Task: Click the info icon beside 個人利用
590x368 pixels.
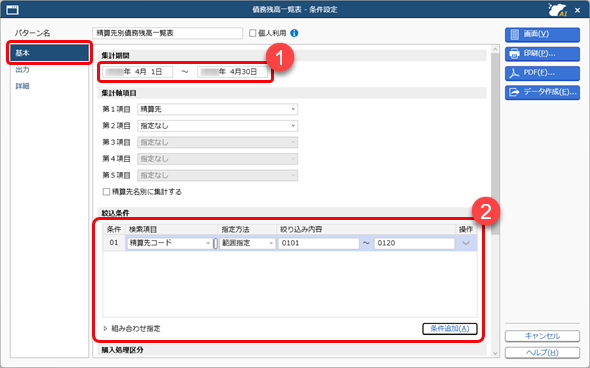Action: point(294,33)
